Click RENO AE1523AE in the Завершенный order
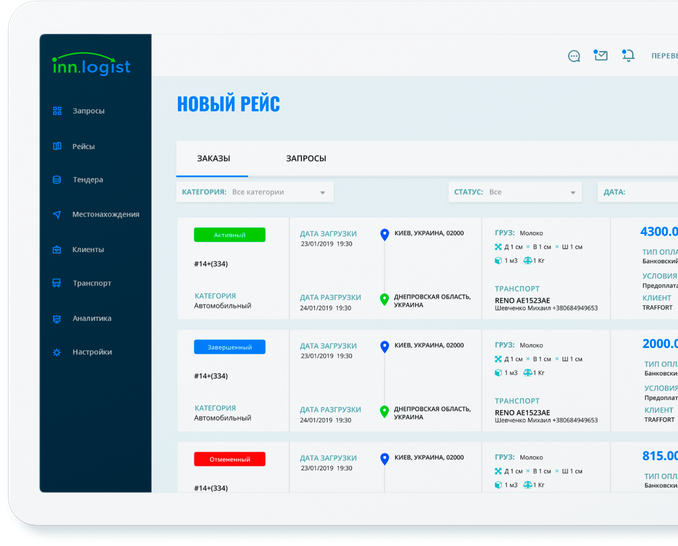Screen dimensions: 678x546 522,413
